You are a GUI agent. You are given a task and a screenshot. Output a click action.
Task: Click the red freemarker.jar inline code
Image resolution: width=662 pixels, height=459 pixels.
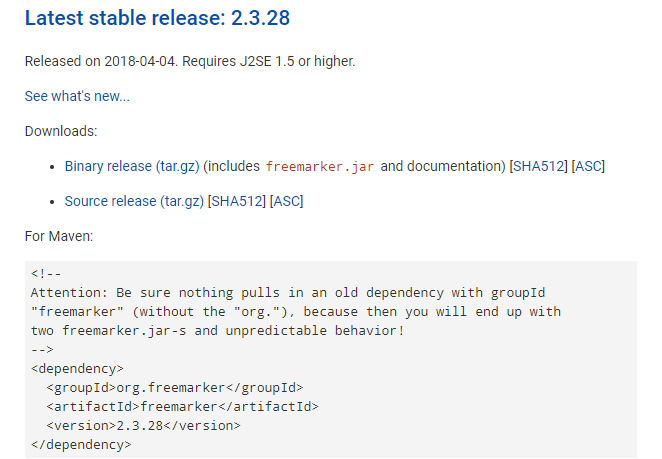320,167
